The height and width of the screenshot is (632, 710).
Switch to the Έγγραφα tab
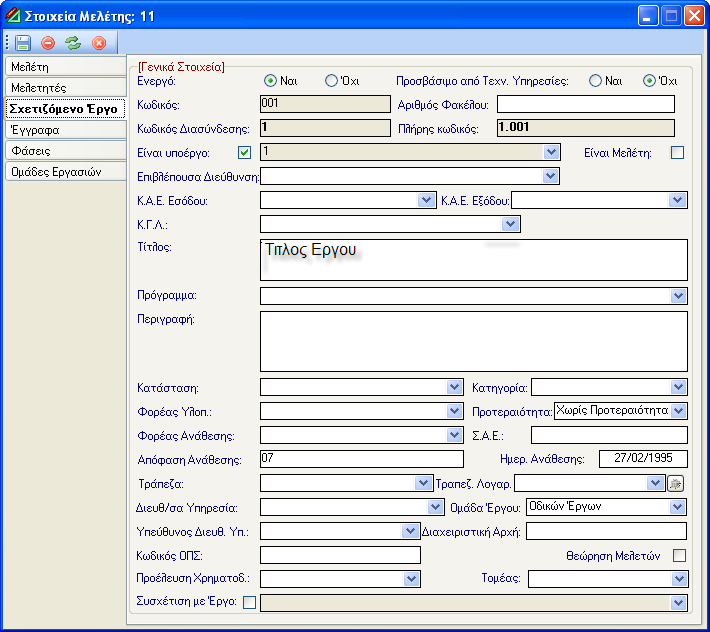tap(65, 130)
